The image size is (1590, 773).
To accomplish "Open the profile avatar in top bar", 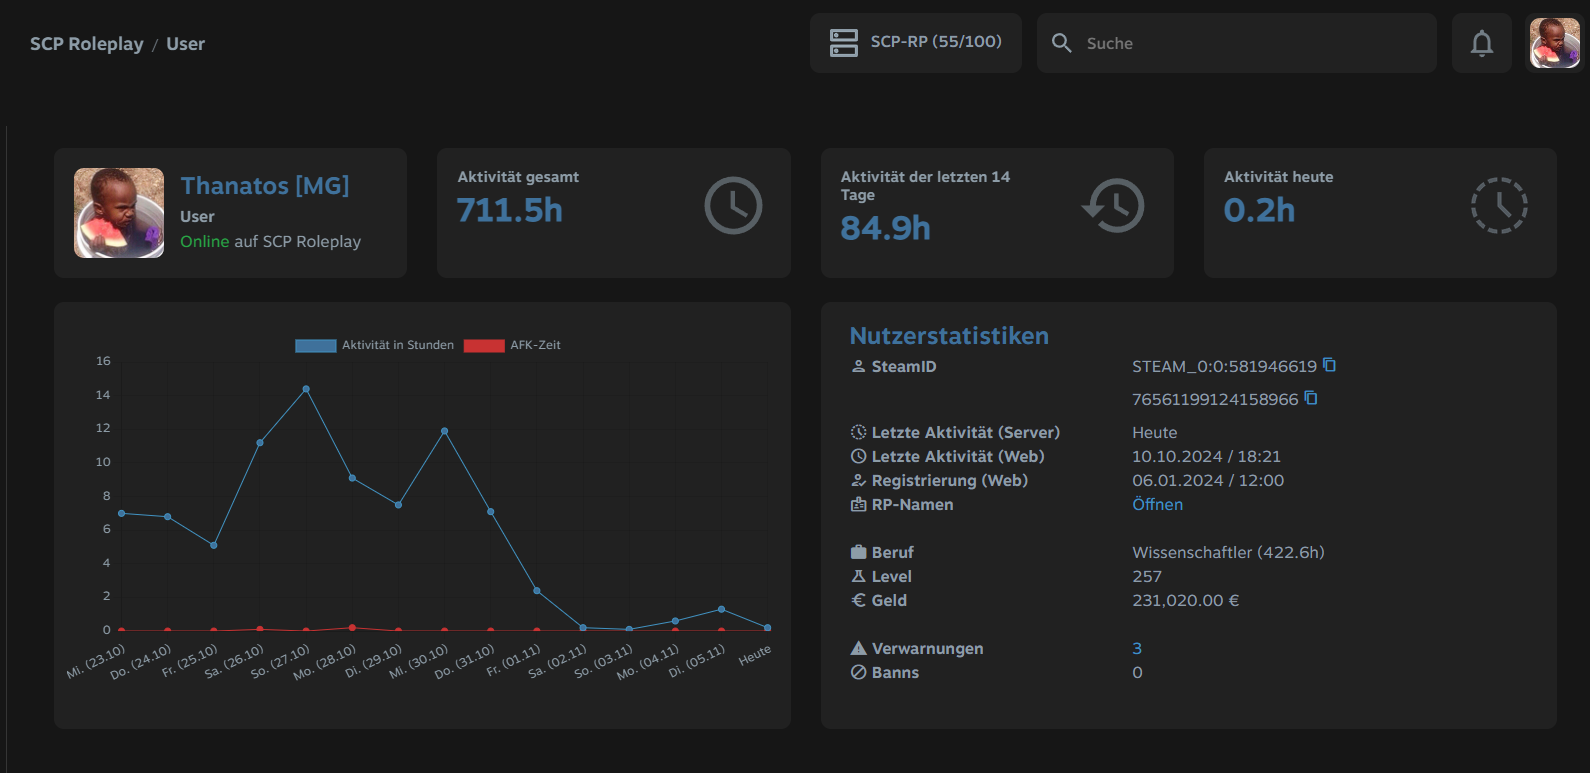I will coord(1555,43).
